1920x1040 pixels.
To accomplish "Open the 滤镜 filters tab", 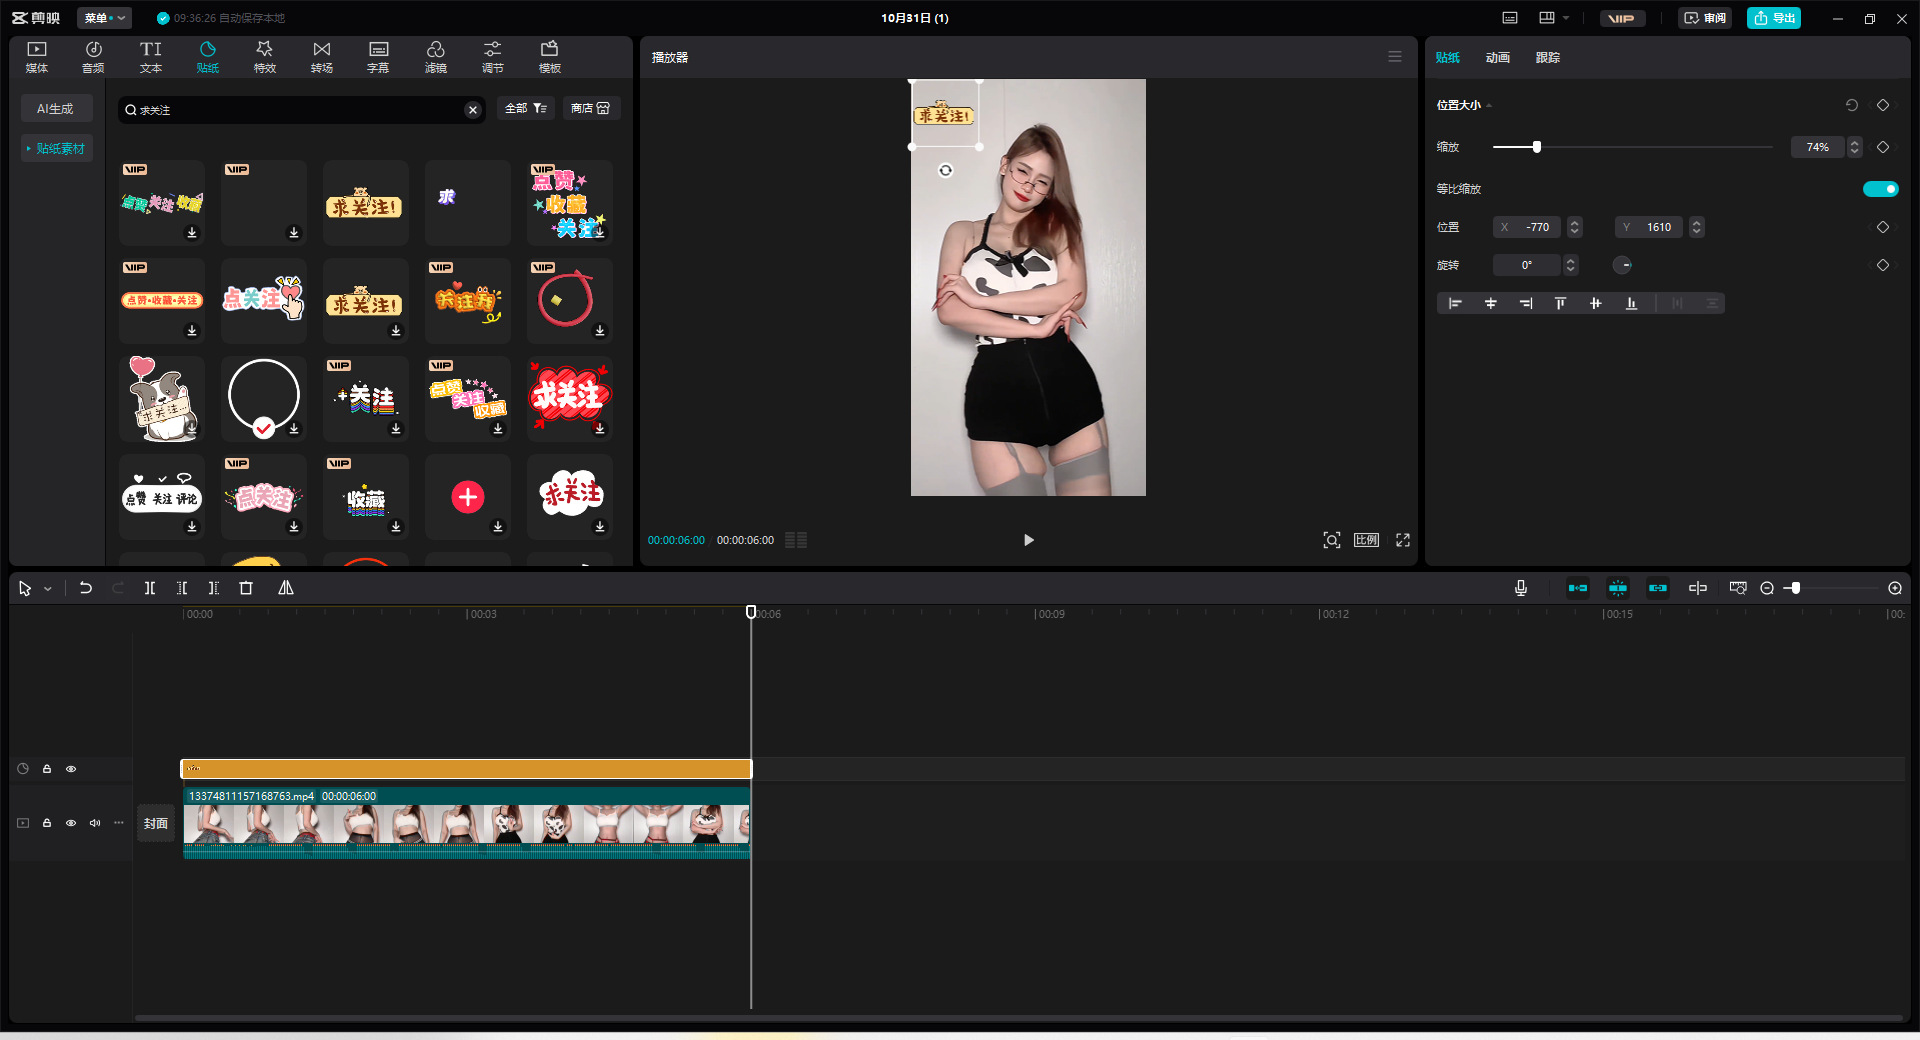I will 435,57.
